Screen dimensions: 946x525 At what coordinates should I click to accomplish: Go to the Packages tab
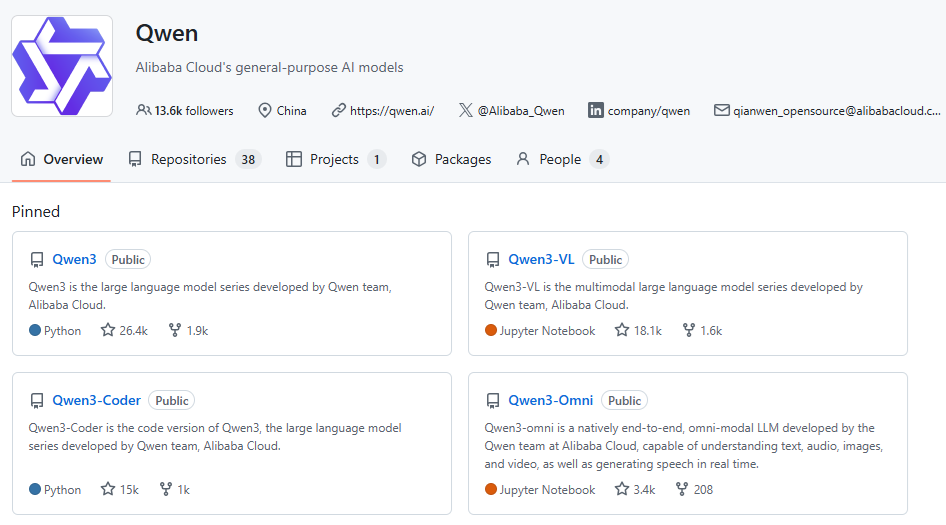tap(451, 159)
